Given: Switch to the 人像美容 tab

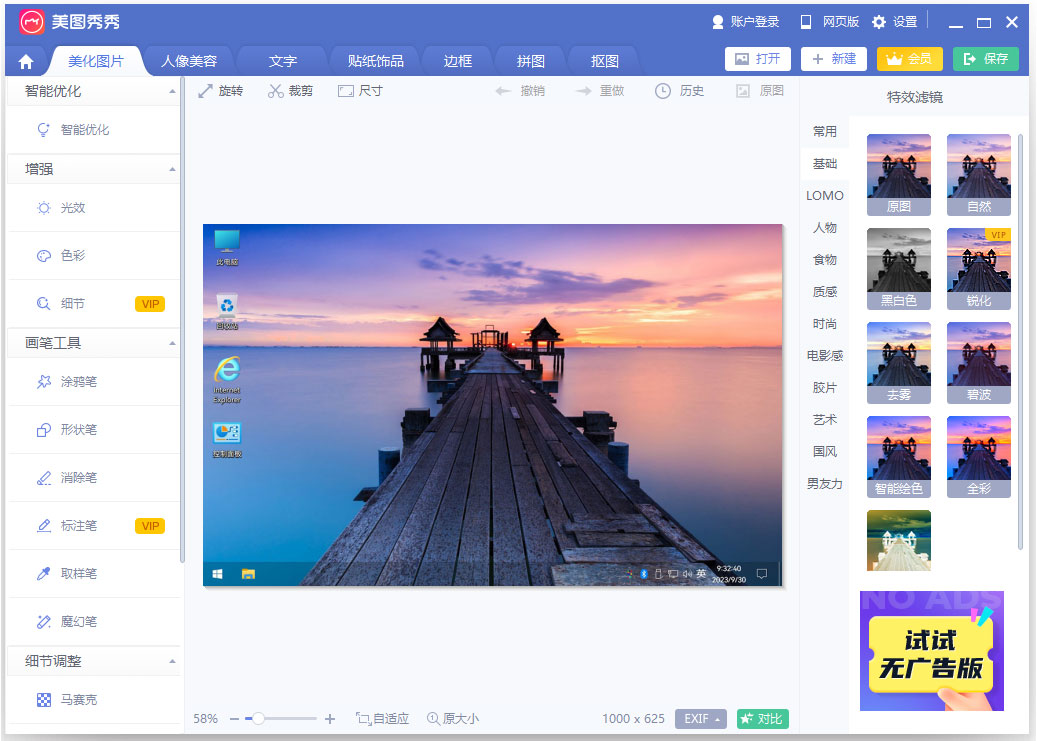Looking at the screenshot, I should pos(189,60).
